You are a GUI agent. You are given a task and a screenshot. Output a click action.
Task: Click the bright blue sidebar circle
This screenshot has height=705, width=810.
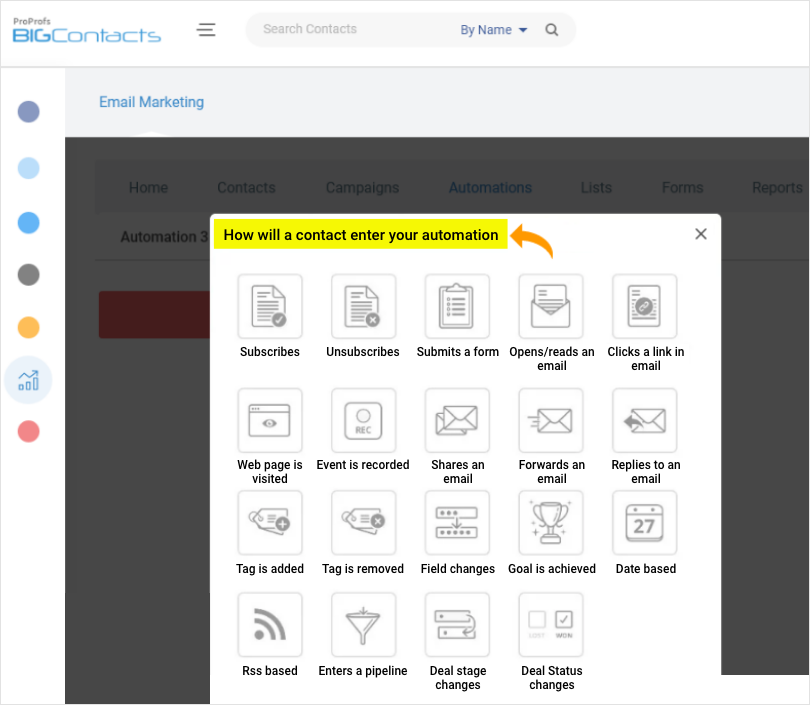[x=28, y=223]
